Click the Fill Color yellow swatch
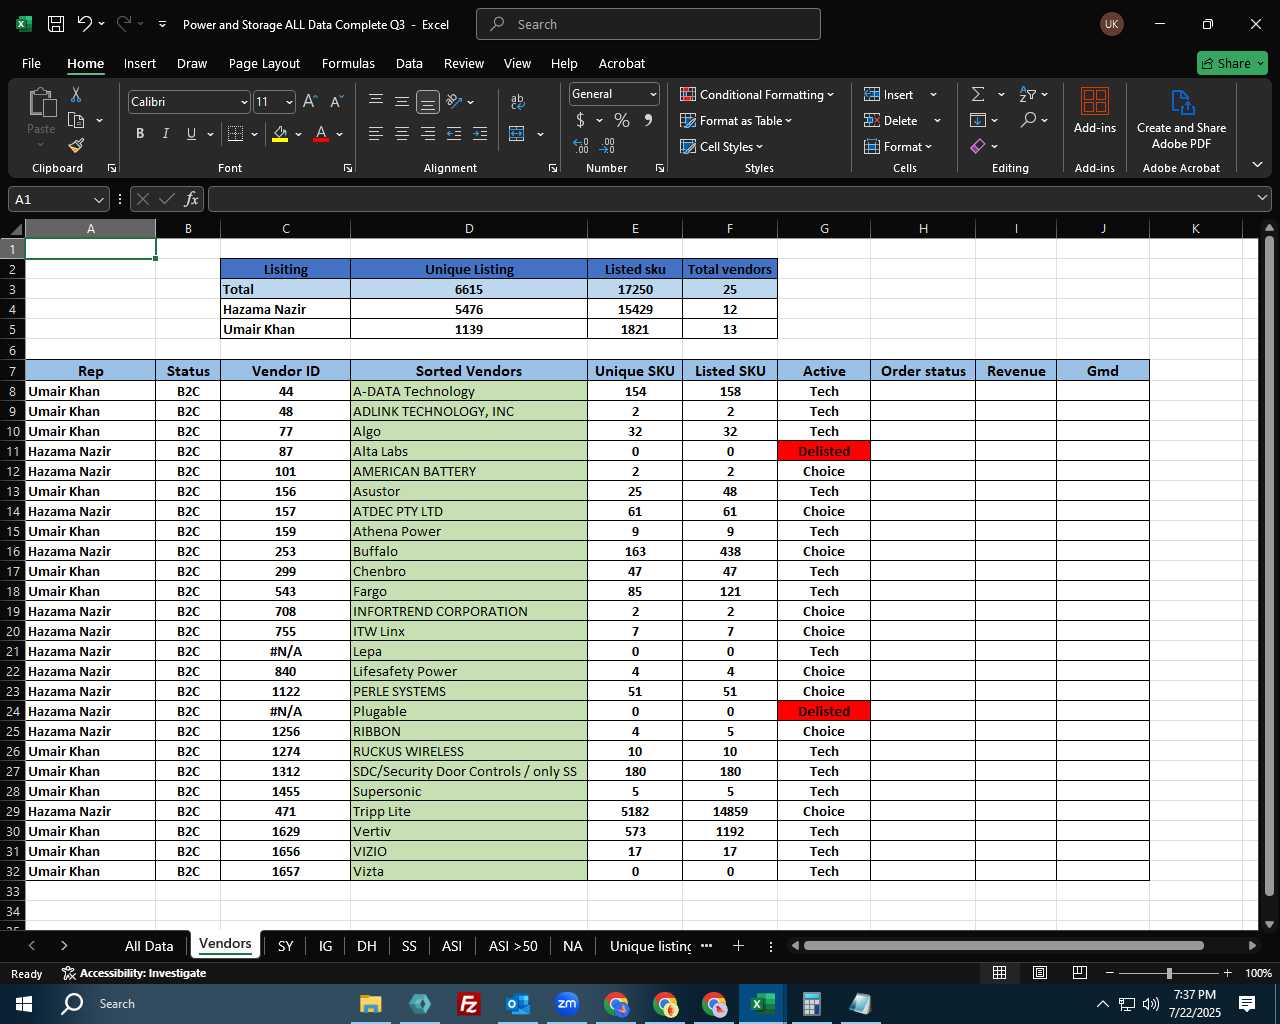The width and height of the screenshot is (1280, 1024). tap(280, 134)
